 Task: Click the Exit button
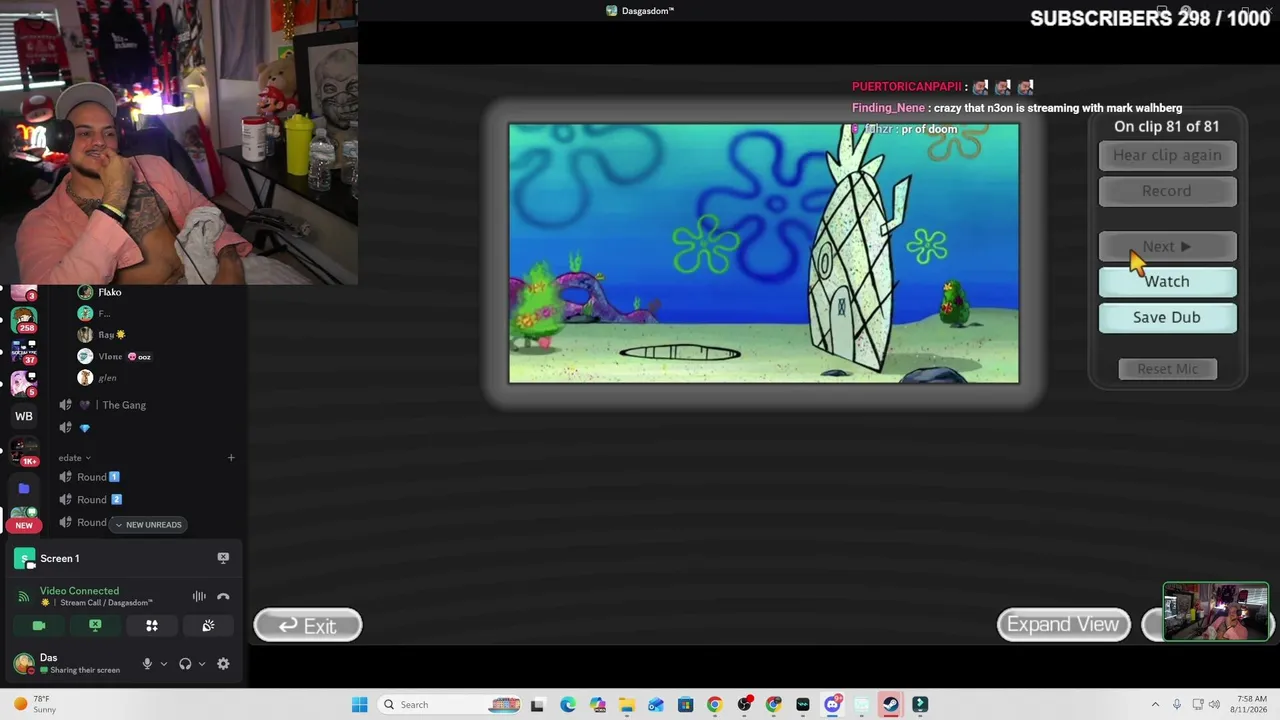tap(308, 625)
